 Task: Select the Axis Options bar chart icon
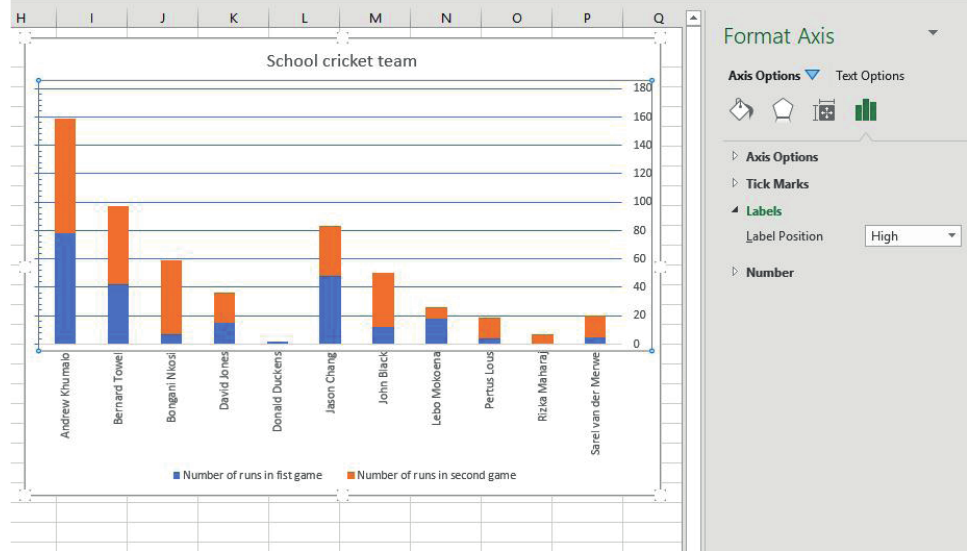coord(865,110)
